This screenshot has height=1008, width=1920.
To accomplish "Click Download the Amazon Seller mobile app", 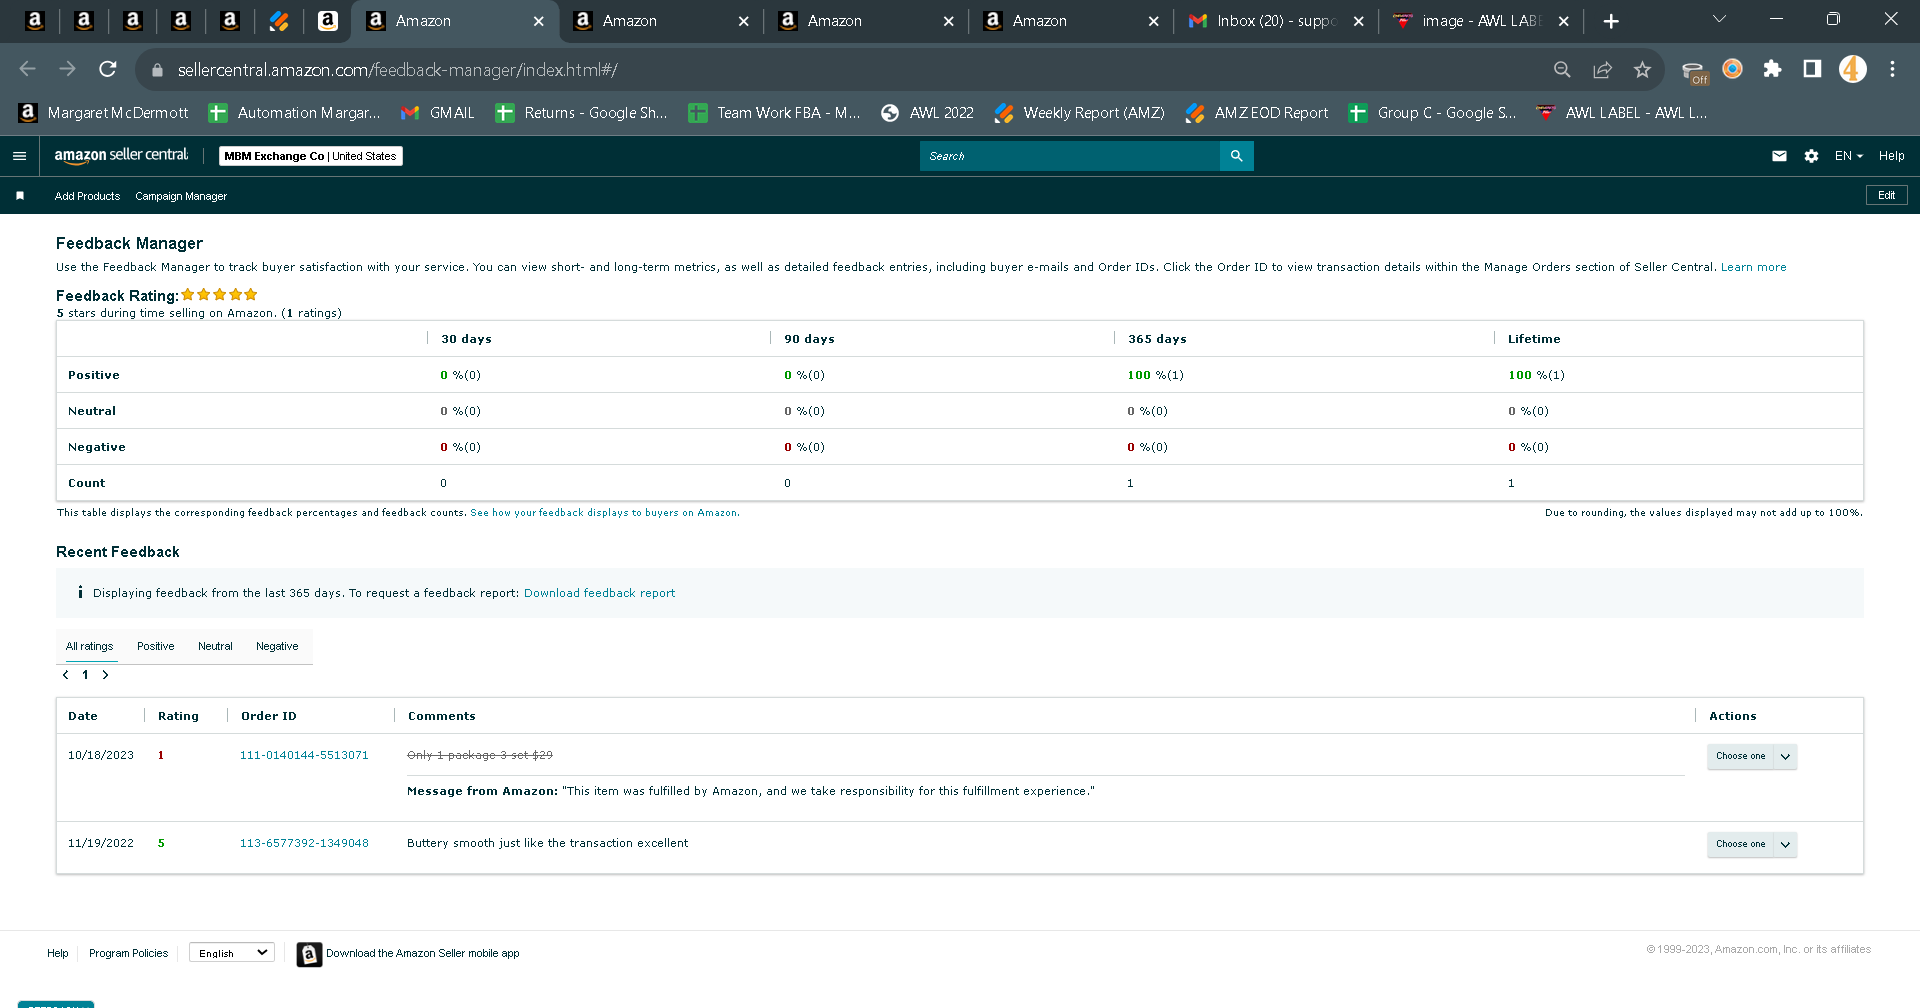I will click(422, 953).
